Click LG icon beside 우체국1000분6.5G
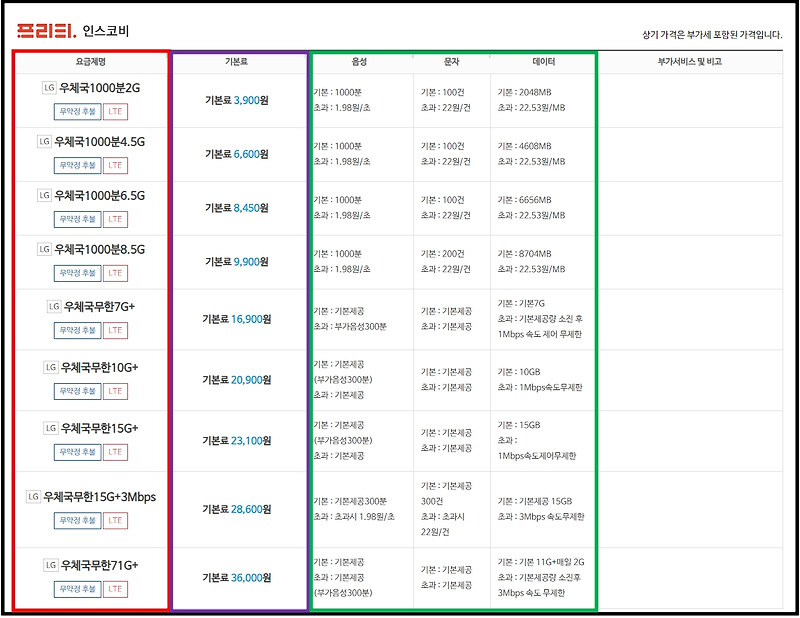Viewport: 800px width, 618px height. point(44,195)
